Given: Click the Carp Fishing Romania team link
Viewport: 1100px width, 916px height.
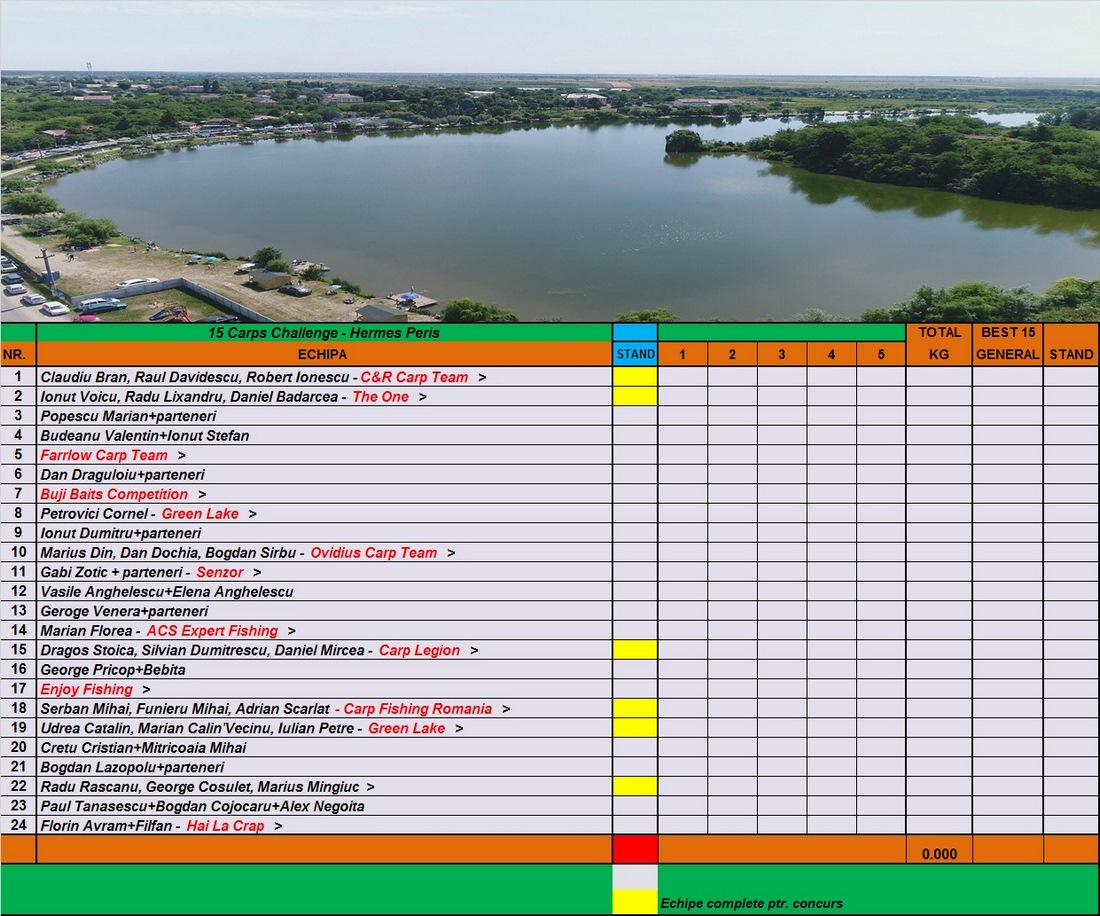Looking at the screenshot, I should pos(417,709).
